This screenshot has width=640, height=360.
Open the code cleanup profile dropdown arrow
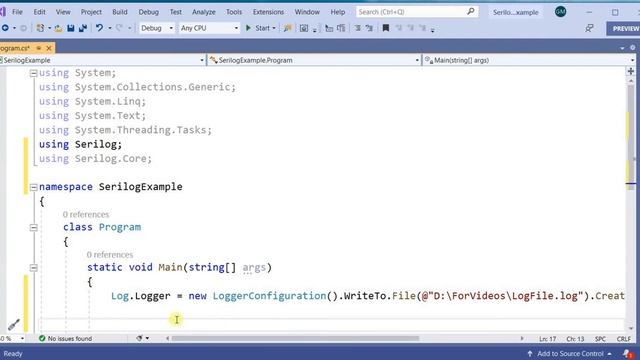[x=147, y=338]
